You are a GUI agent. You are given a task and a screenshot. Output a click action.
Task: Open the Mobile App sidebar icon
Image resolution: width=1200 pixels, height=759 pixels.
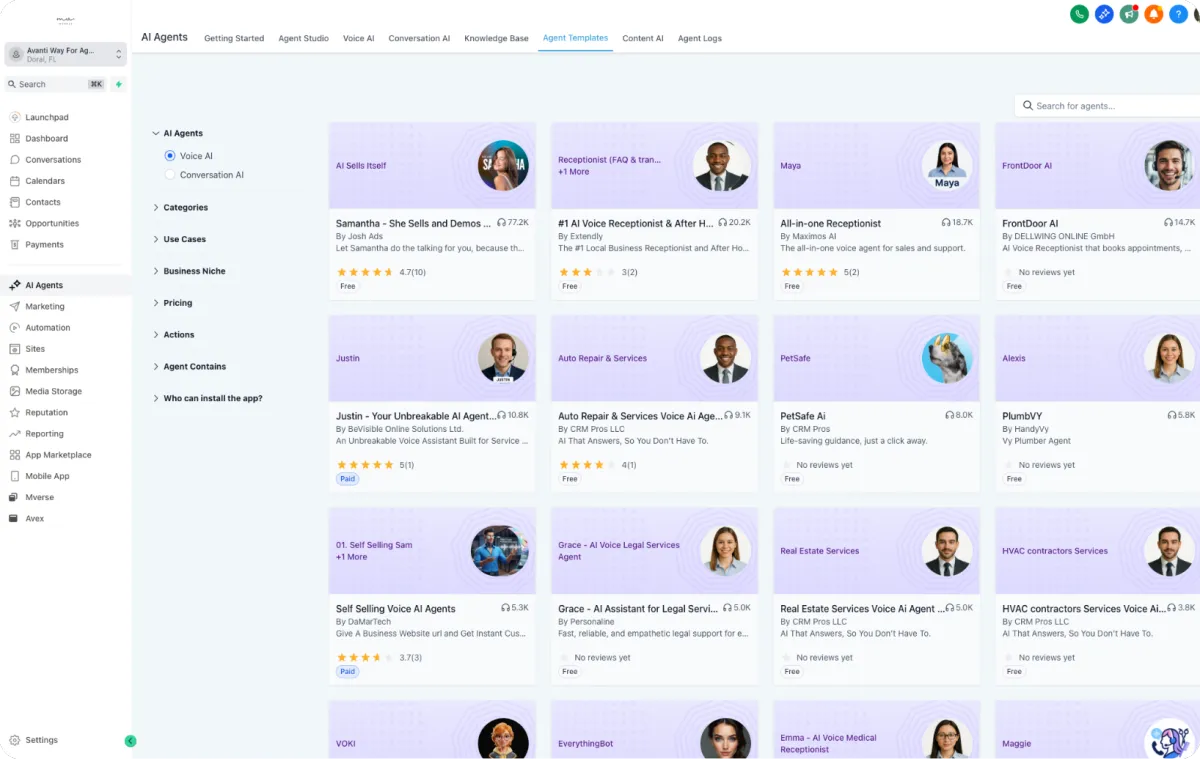point(15,476)
